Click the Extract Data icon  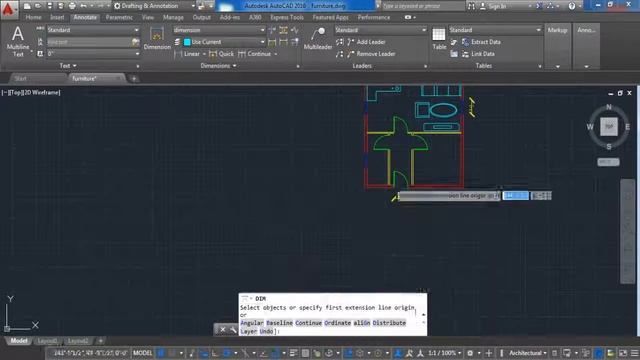(465, 42)
